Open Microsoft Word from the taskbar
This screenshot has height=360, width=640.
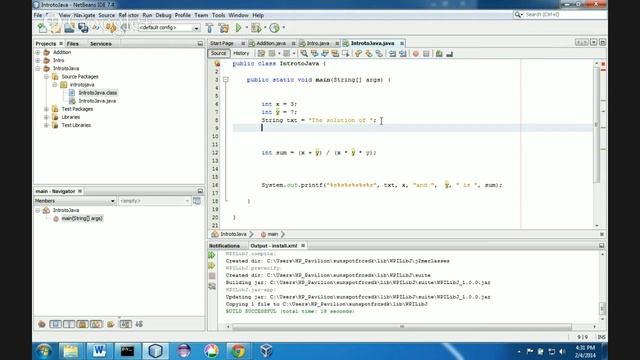(99, 351)
